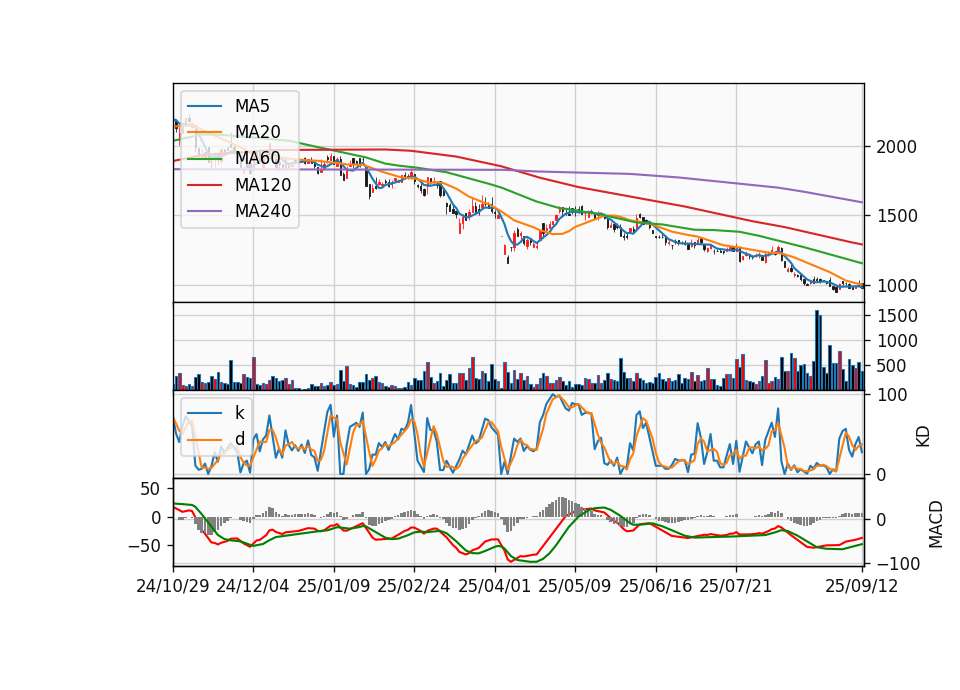Click the 2000 price axis tick label

pyautogui.click(x=896, y=147)
